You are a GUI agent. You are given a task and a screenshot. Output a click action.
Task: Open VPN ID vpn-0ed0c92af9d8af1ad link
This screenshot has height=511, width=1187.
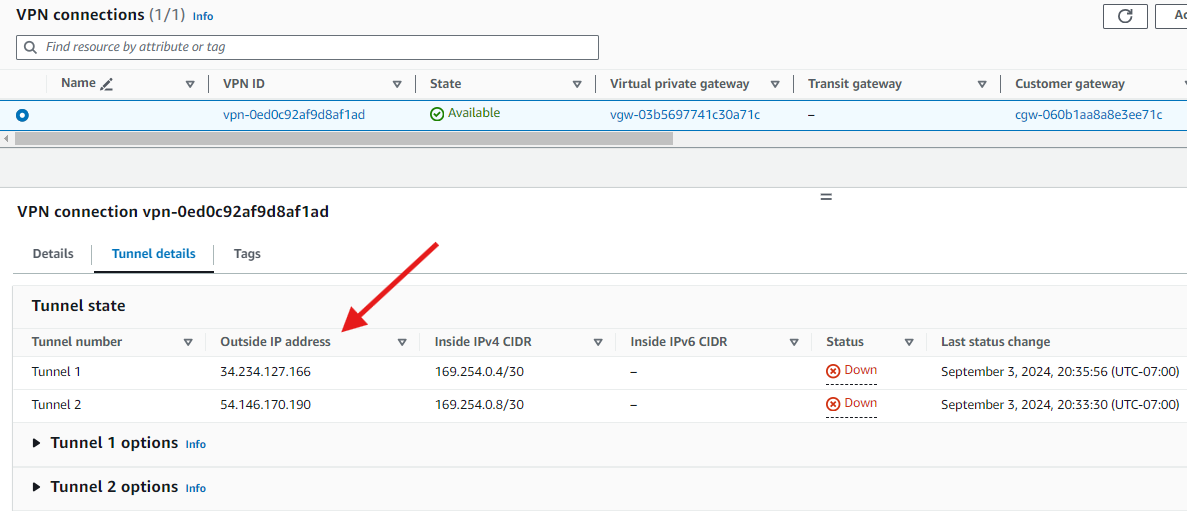[x=294, y=115]
